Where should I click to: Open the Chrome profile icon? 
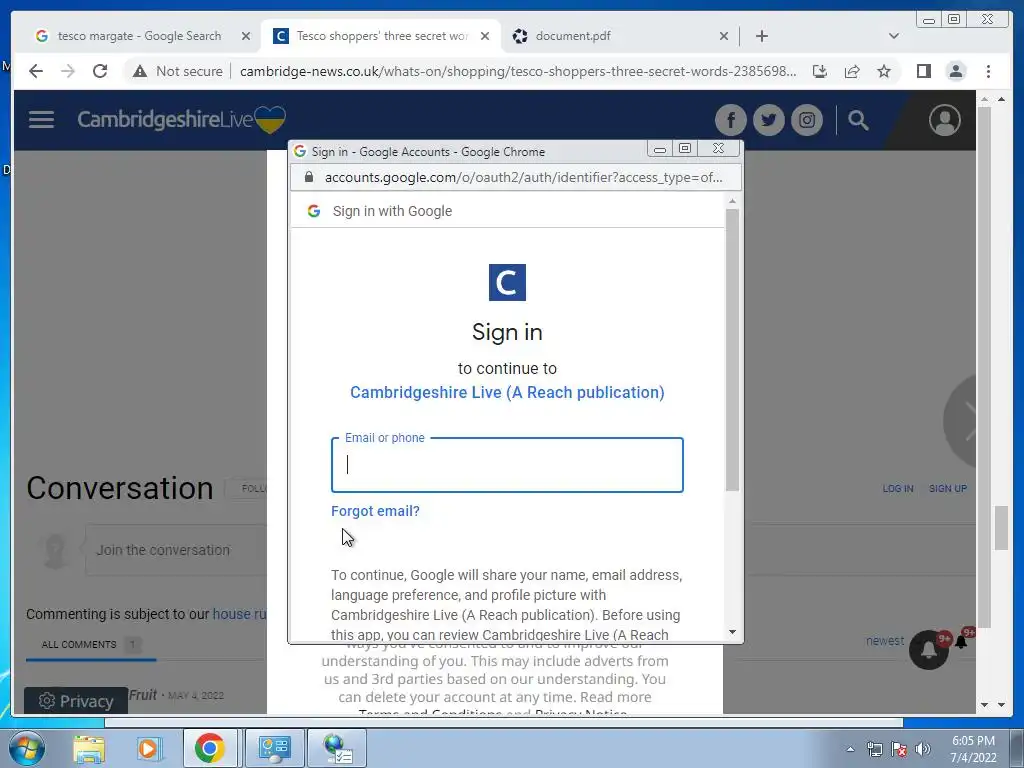coord(956,71)
